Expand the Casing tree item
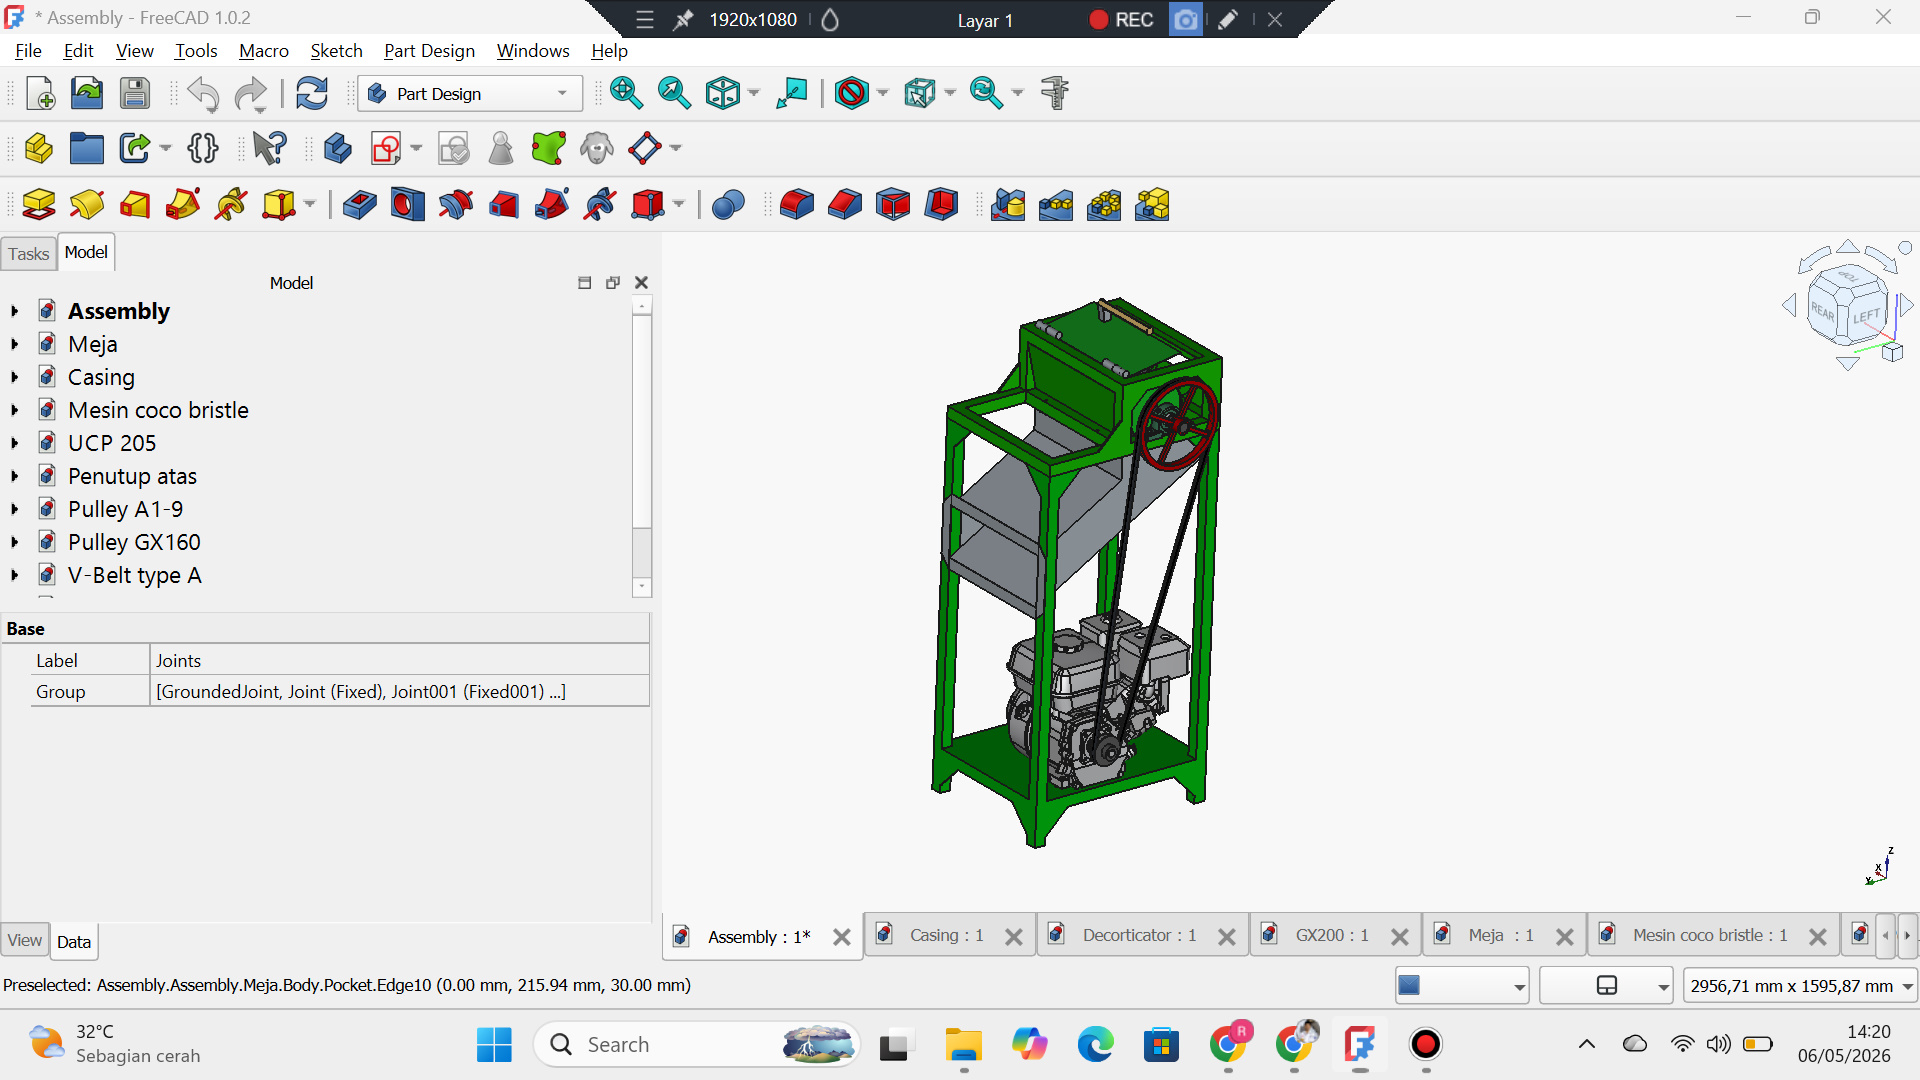 coord(15,377)
